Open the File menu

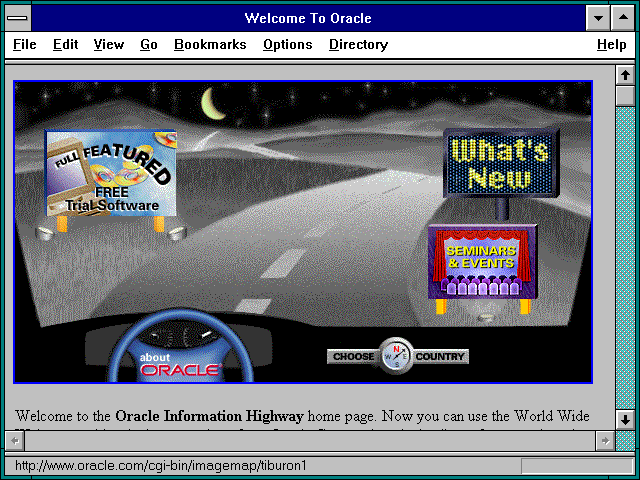(24, 44)
